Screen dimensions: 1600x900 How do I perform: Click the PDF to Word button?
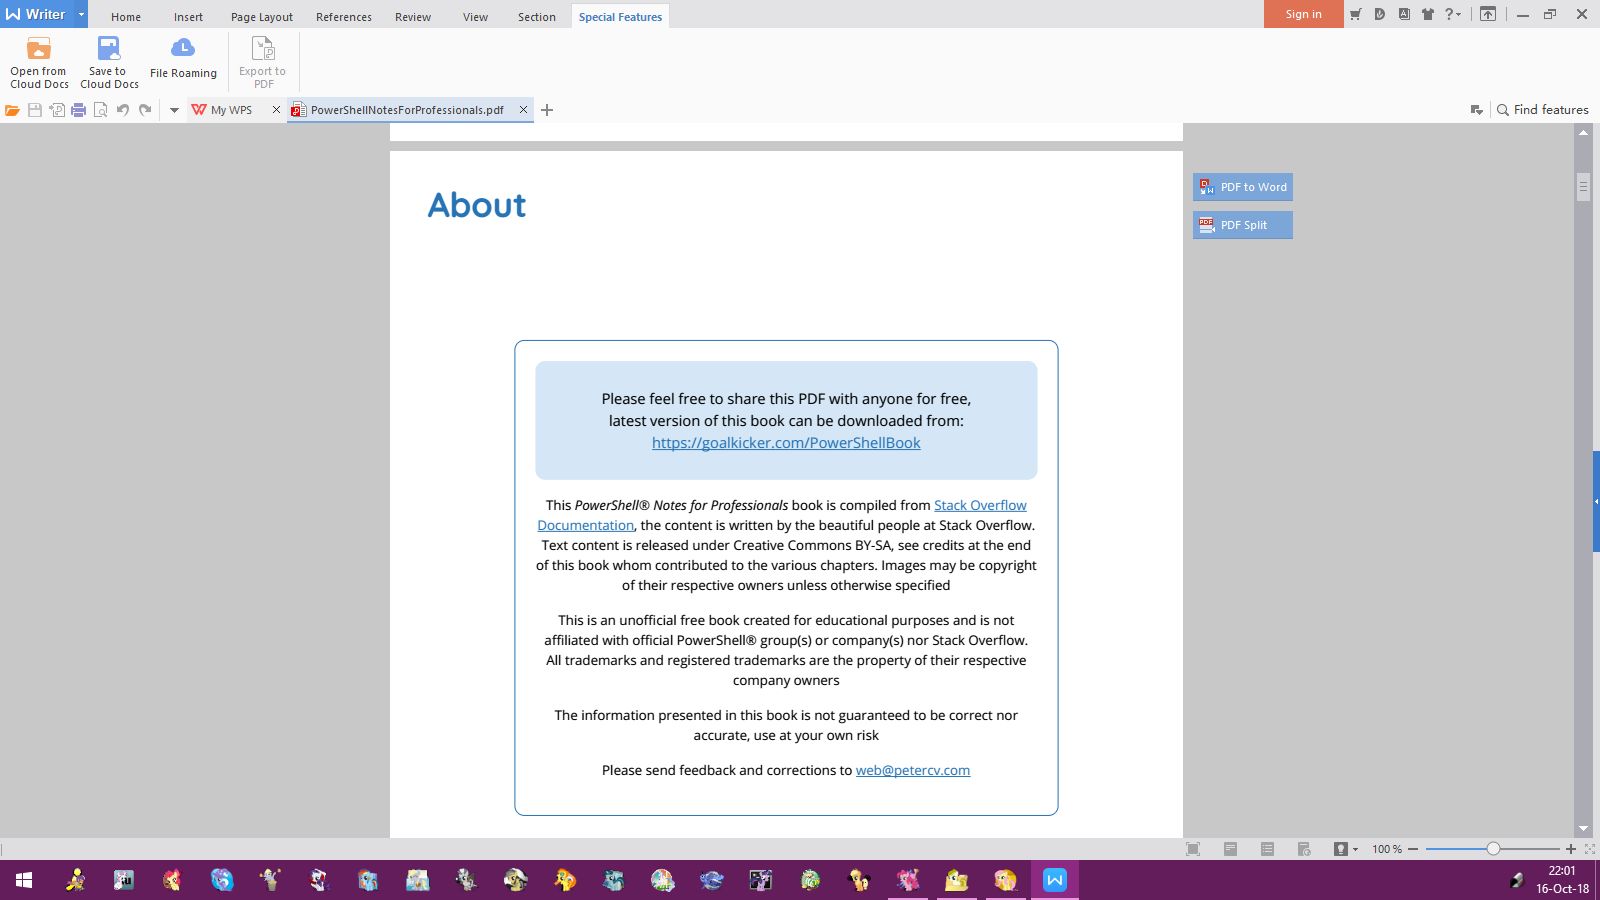click(x=1243, y=187)
